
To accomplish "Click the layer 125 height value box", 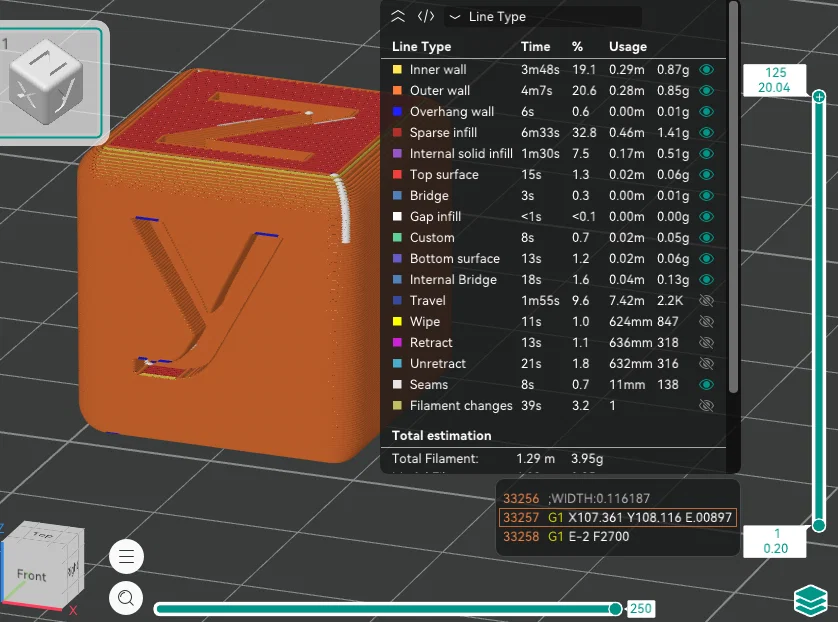I will (x=775, y=80).
